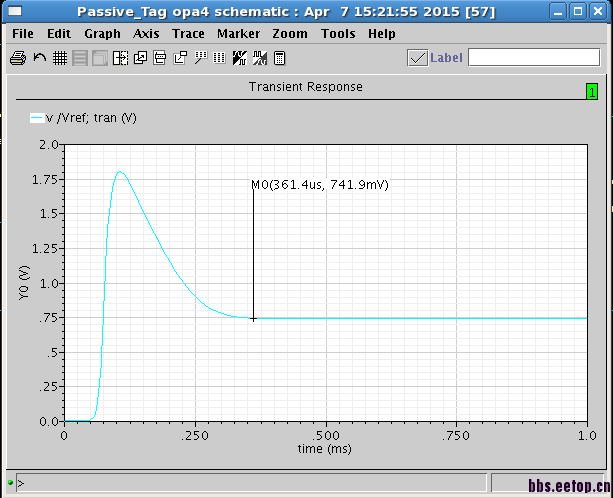Open the Axis menu

[x=146, y=34]
